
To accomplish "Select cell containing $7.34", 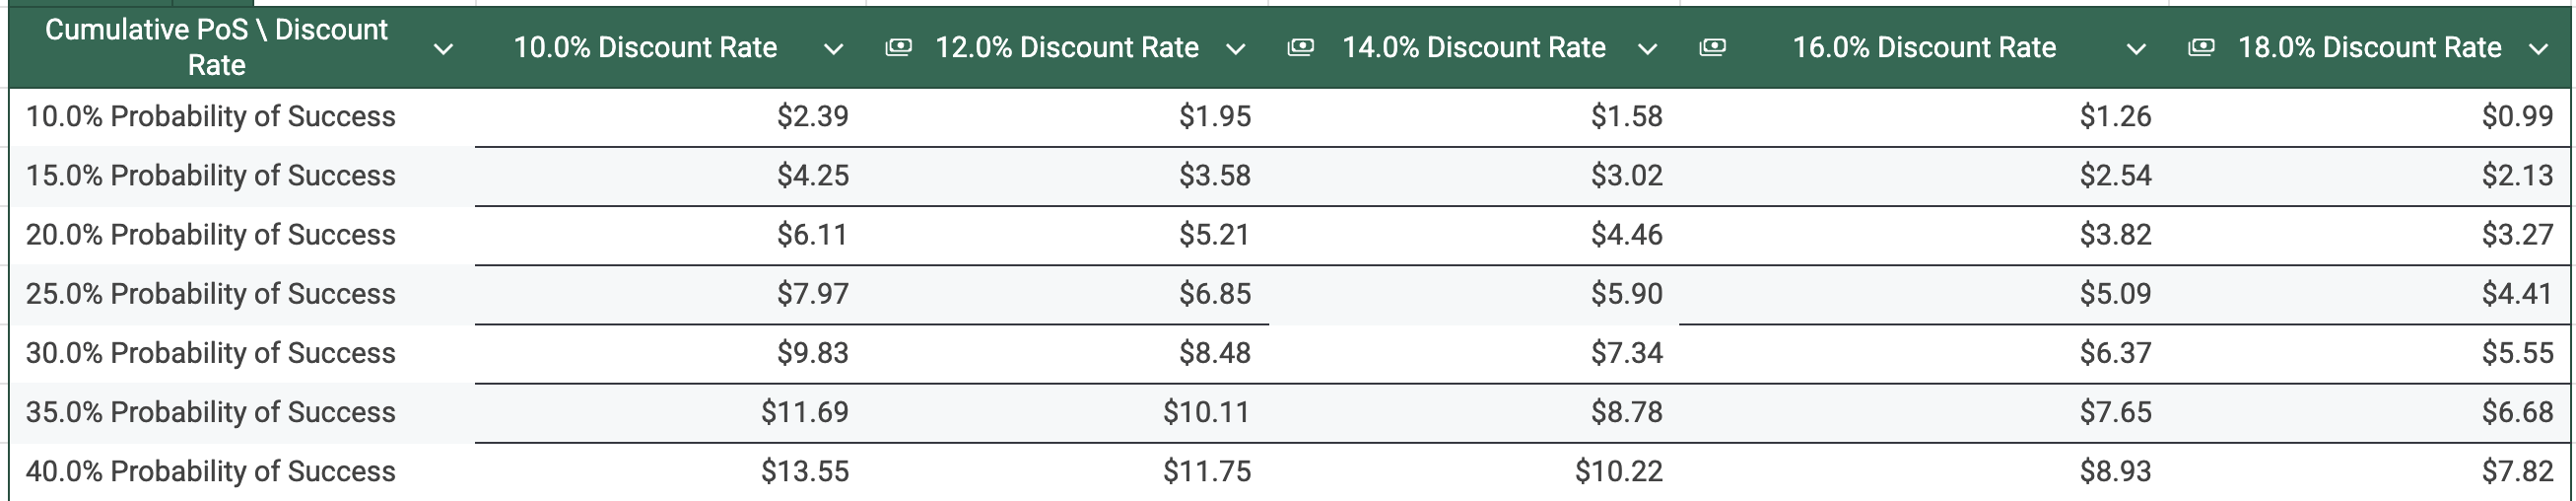I will (x=1474, y=353).
